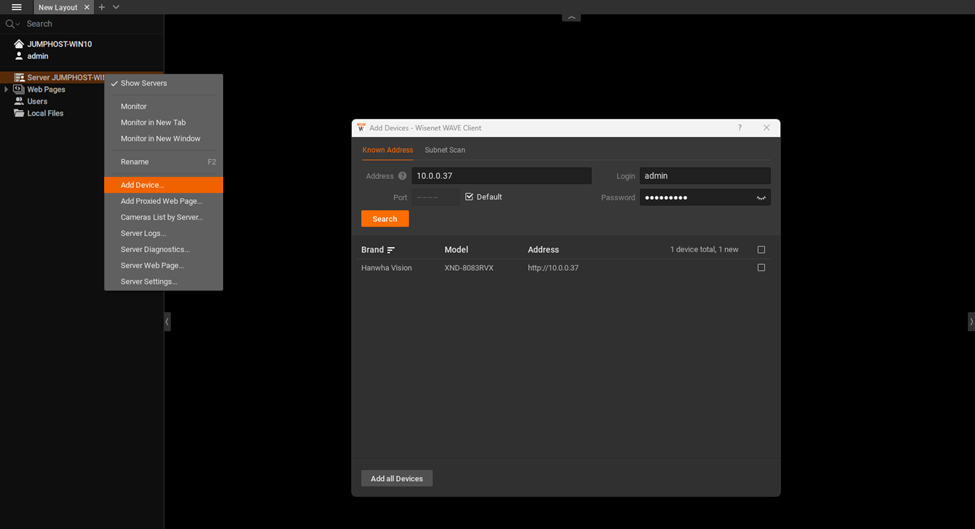Viewport: 975px width, 529px height.
Task: Open Server Diagnostics... entry
Action: point(164,249)
